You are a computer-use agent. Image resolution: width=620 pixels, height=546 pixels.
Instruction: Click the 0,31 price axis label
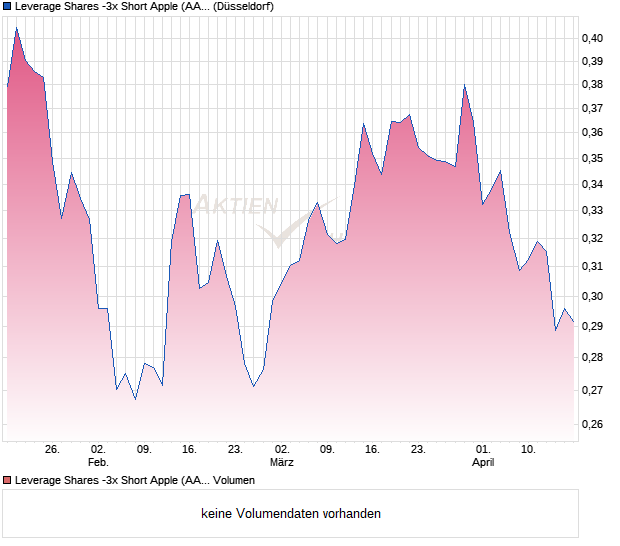pyautogui.click(x=592, y=266)
